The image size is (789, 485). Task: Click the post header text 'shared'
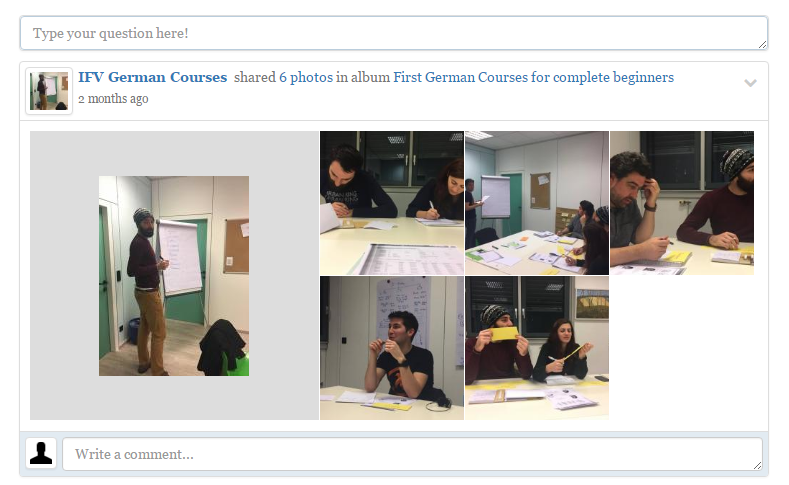tap(255, 77)
